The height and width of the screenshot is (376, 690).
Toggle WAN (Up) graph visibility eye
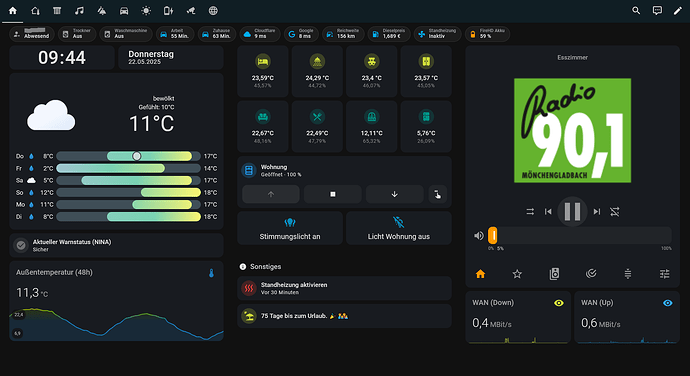(x=668, y=303)
